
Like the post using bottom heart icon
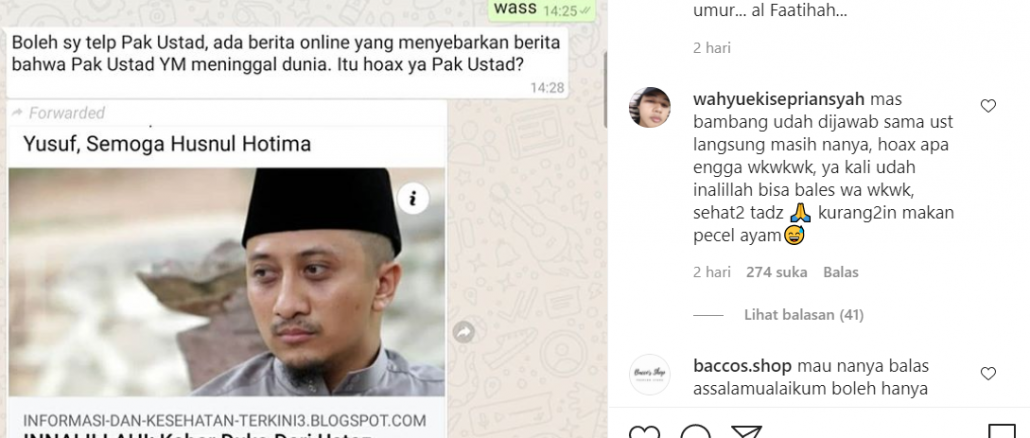(x=644, y=432)
